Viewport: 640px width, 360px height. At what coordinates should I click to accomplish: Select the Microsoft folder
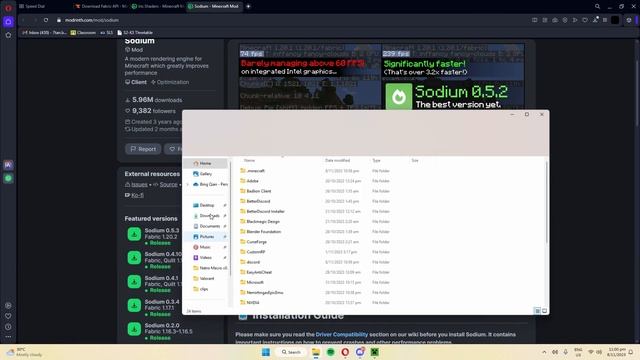click(x=255, y=282)
